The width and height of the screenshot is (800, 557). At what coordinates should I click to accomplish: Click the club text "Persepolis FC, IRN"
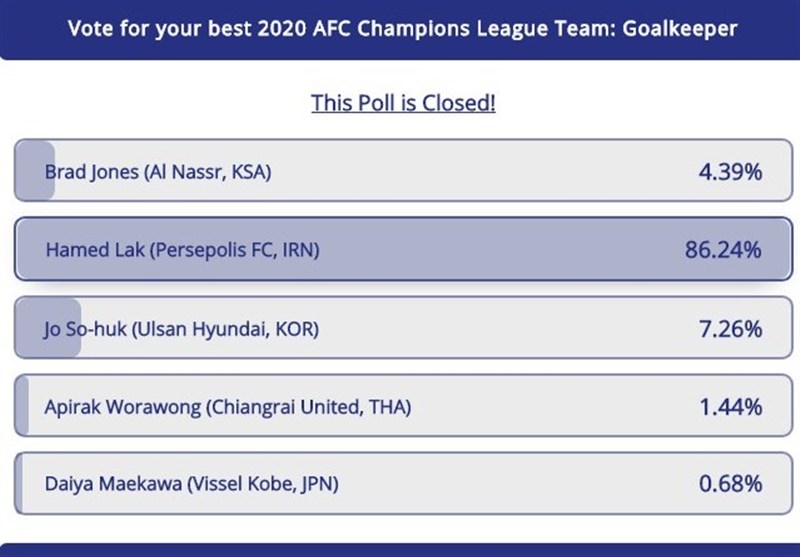click(234, 250)
